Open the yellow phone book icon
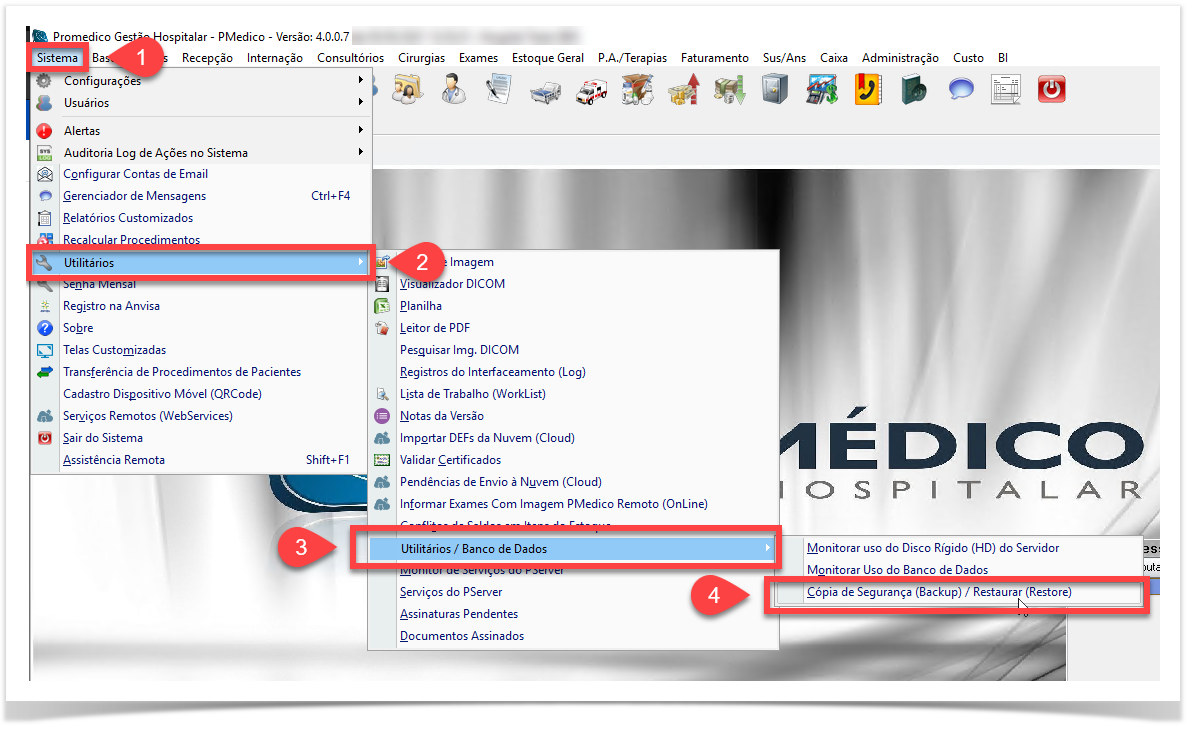 click(x=866, y=90)
